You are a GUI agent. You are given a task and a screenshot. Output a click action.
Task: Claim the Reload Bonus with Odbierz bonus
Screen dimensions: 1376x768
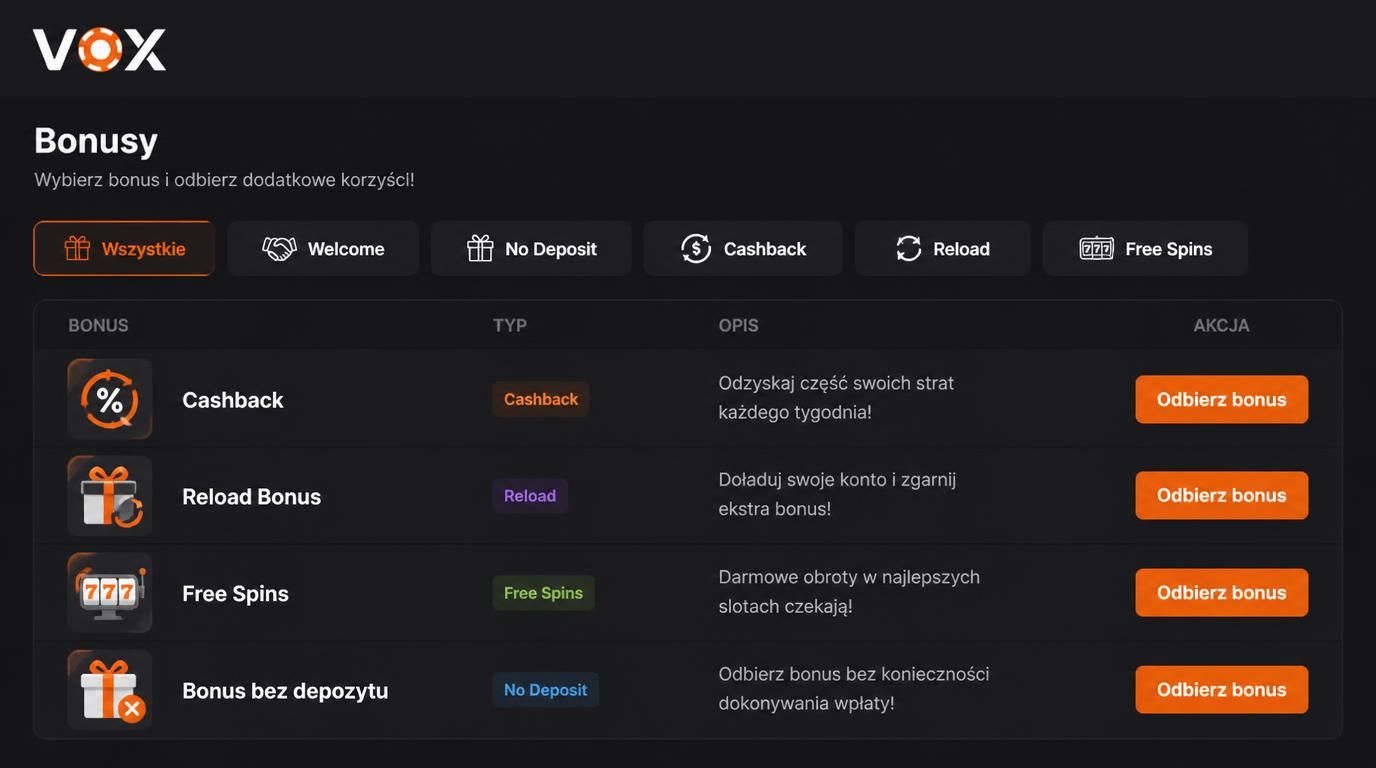[x=1222, y=495]
